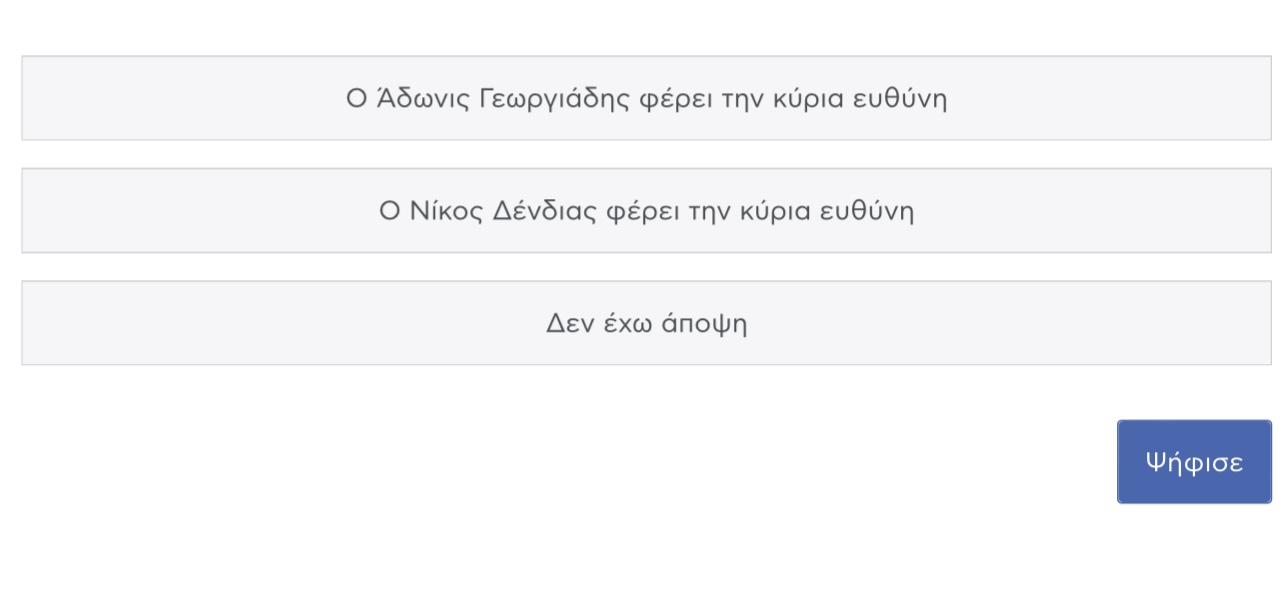Mark the second poll answer about Δένδιας

pyautogui.click(x=646, y=211)
